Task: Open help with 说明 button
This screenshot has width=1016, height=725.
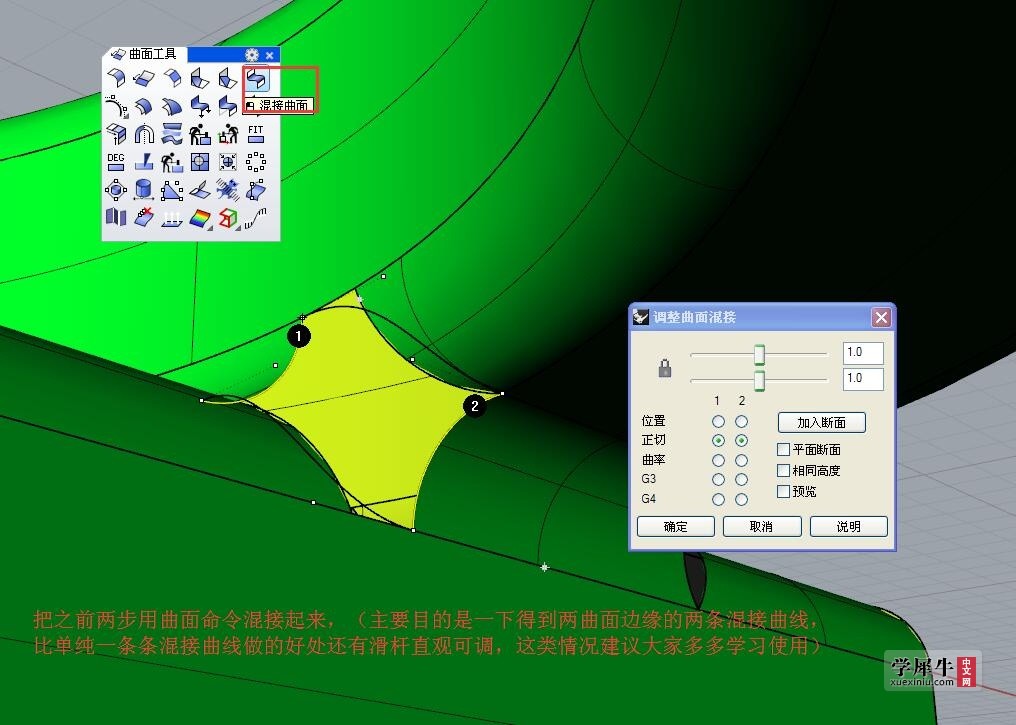Action: 849,526
